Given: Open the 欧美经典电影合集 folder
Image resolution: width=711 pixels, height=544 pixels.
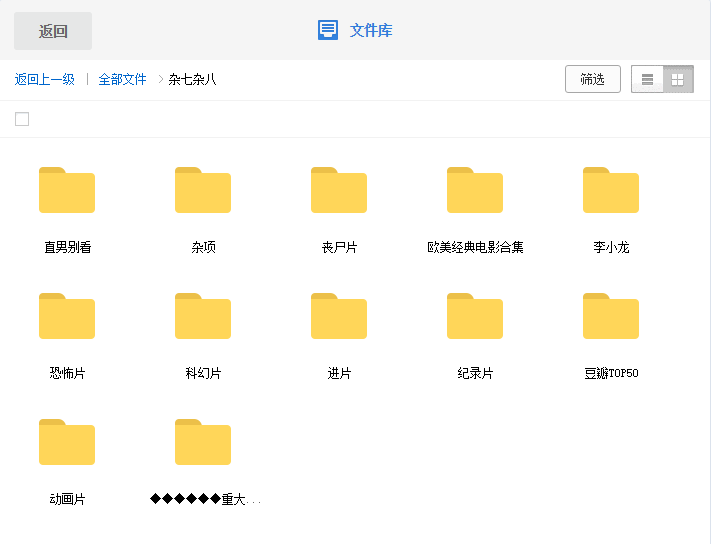Looking at the screenshot, I should [475, 191].
